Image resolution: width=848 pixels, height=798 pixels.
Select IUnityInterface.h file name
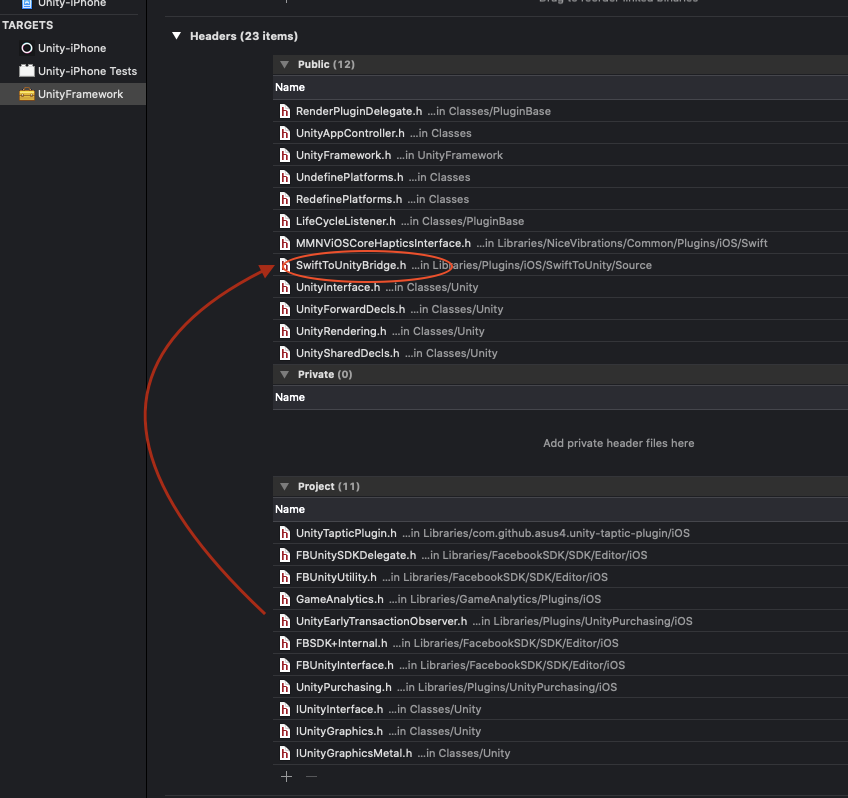point(340,709)
